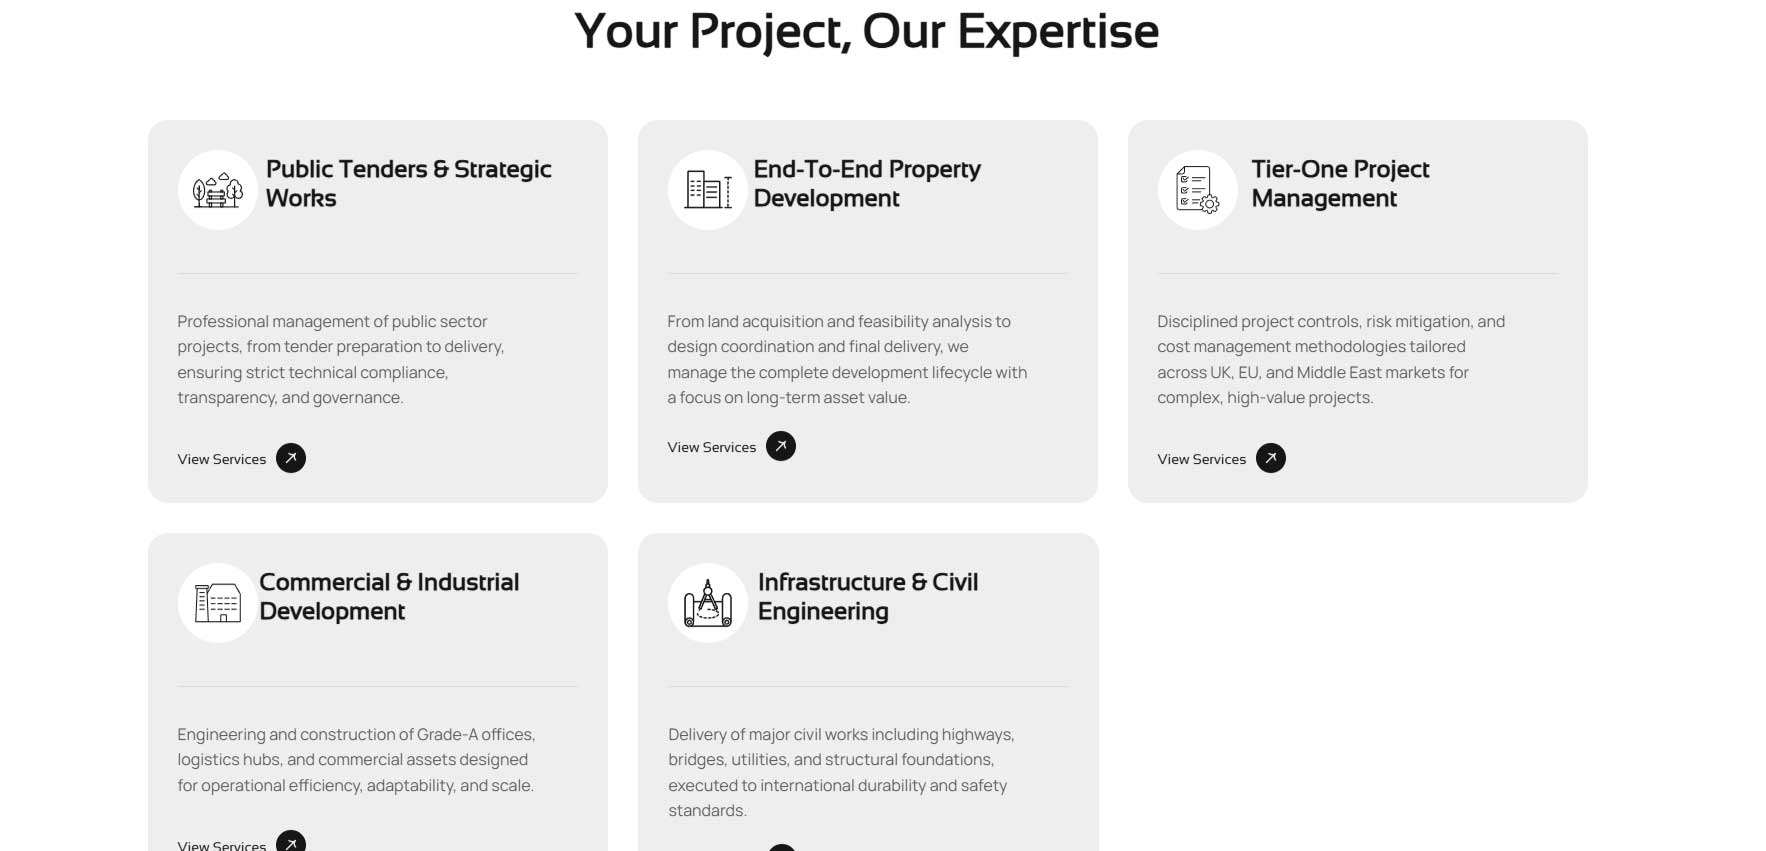Click the park bench and trees icon
The height and width of the screenshot is (851, 1766).
pos(217,190)
